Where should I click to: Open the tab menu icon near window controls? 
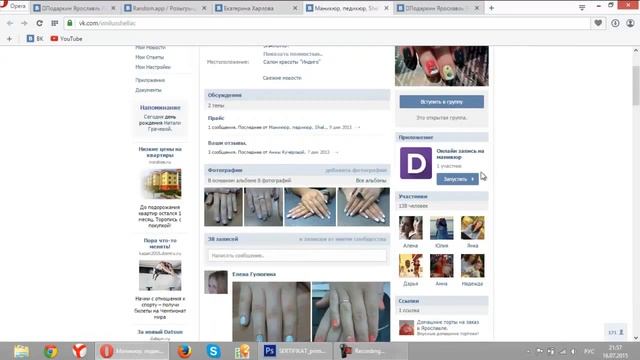pyautogui.click(x=582, y=7)
